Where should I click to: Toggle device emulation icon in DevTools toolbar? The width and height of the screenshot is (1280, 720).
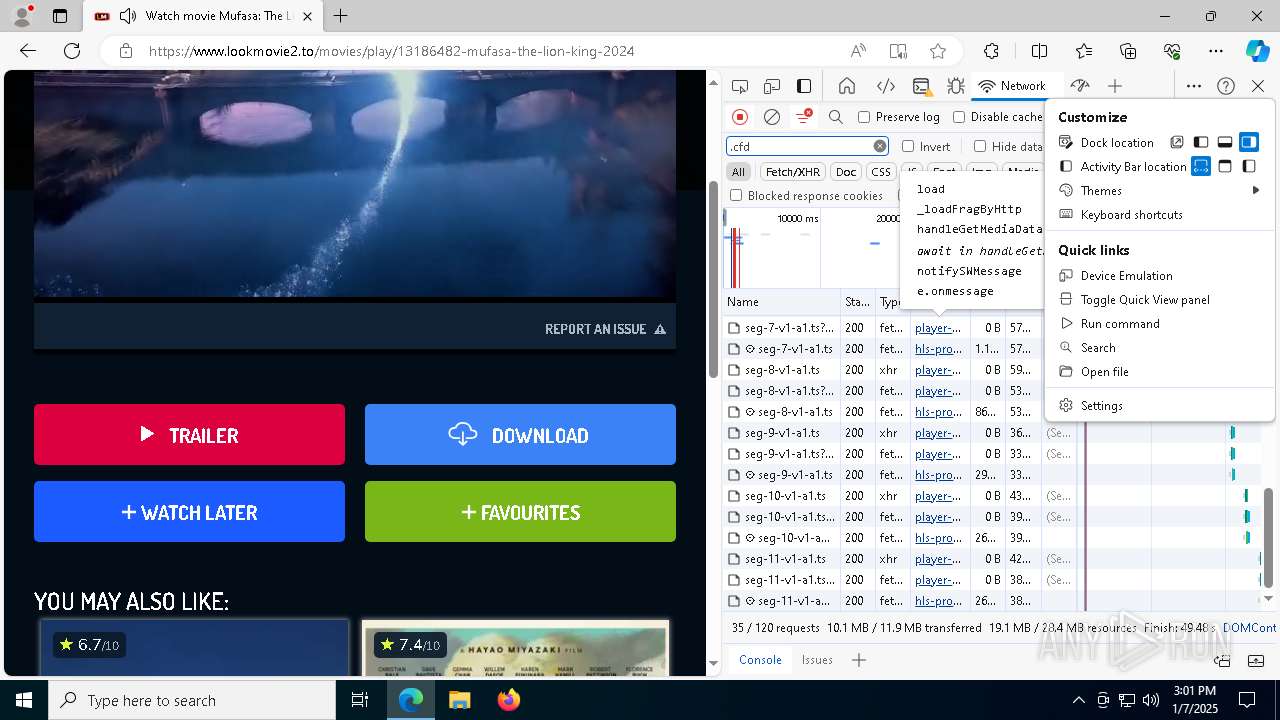tap(772, 86)
